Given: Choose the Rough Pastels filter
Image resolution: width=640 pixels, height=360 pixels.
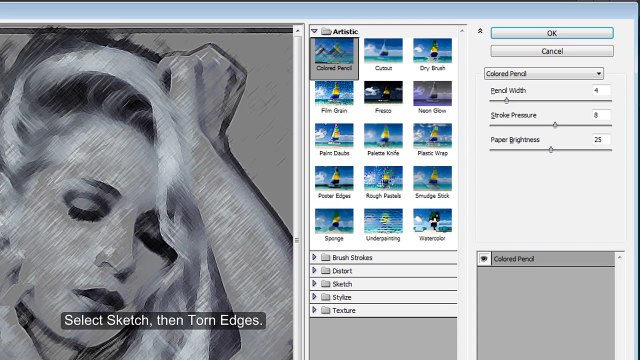Looking at the screenshot, I should click(383, 182).
